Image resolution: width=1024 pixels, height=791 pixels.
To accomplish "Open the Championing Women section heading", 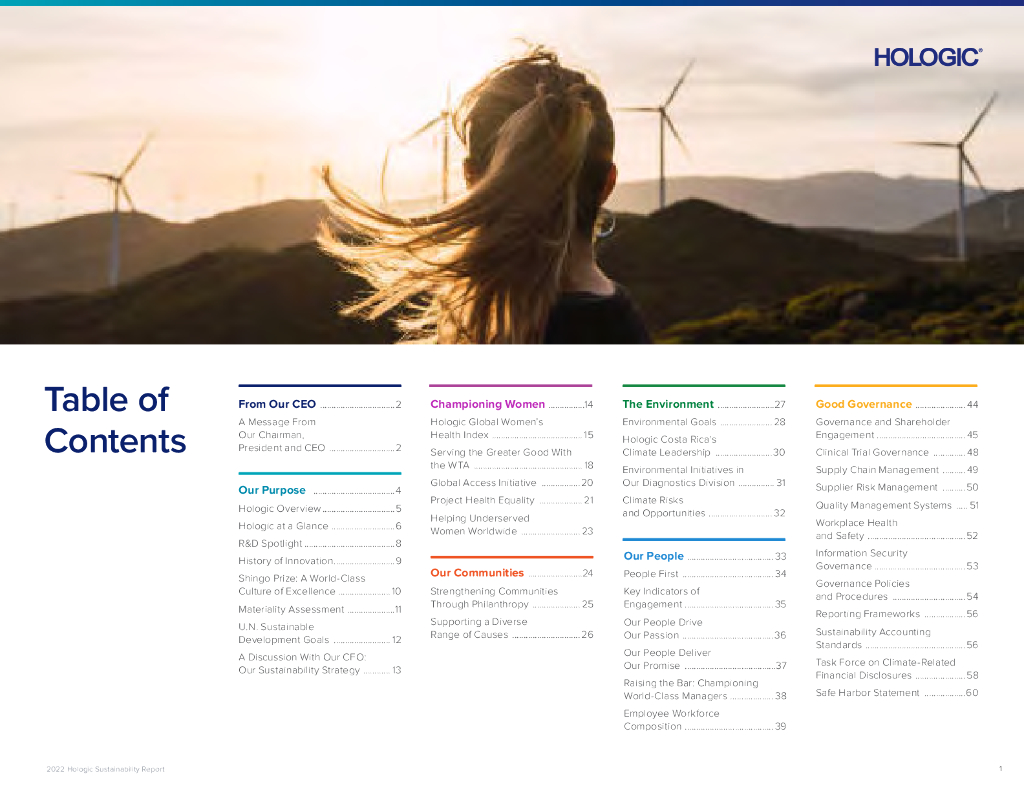I will coord(511,404).
